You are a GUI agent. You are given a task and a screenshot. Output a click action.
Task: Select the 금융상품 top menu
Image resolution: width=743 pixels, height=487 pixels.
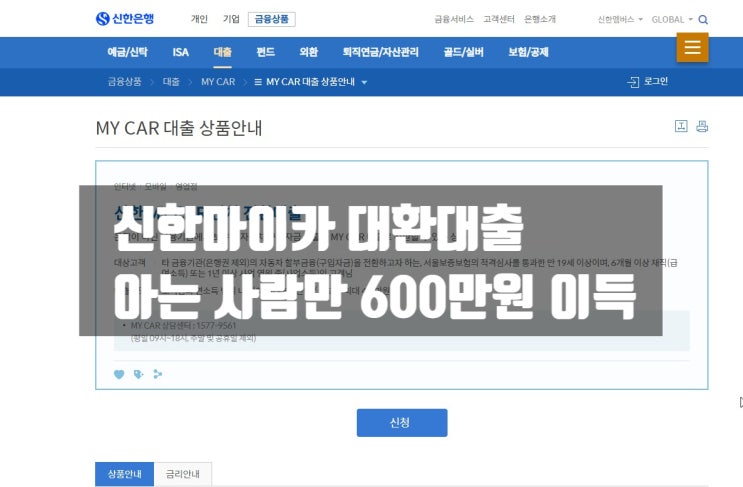[272, 19]
